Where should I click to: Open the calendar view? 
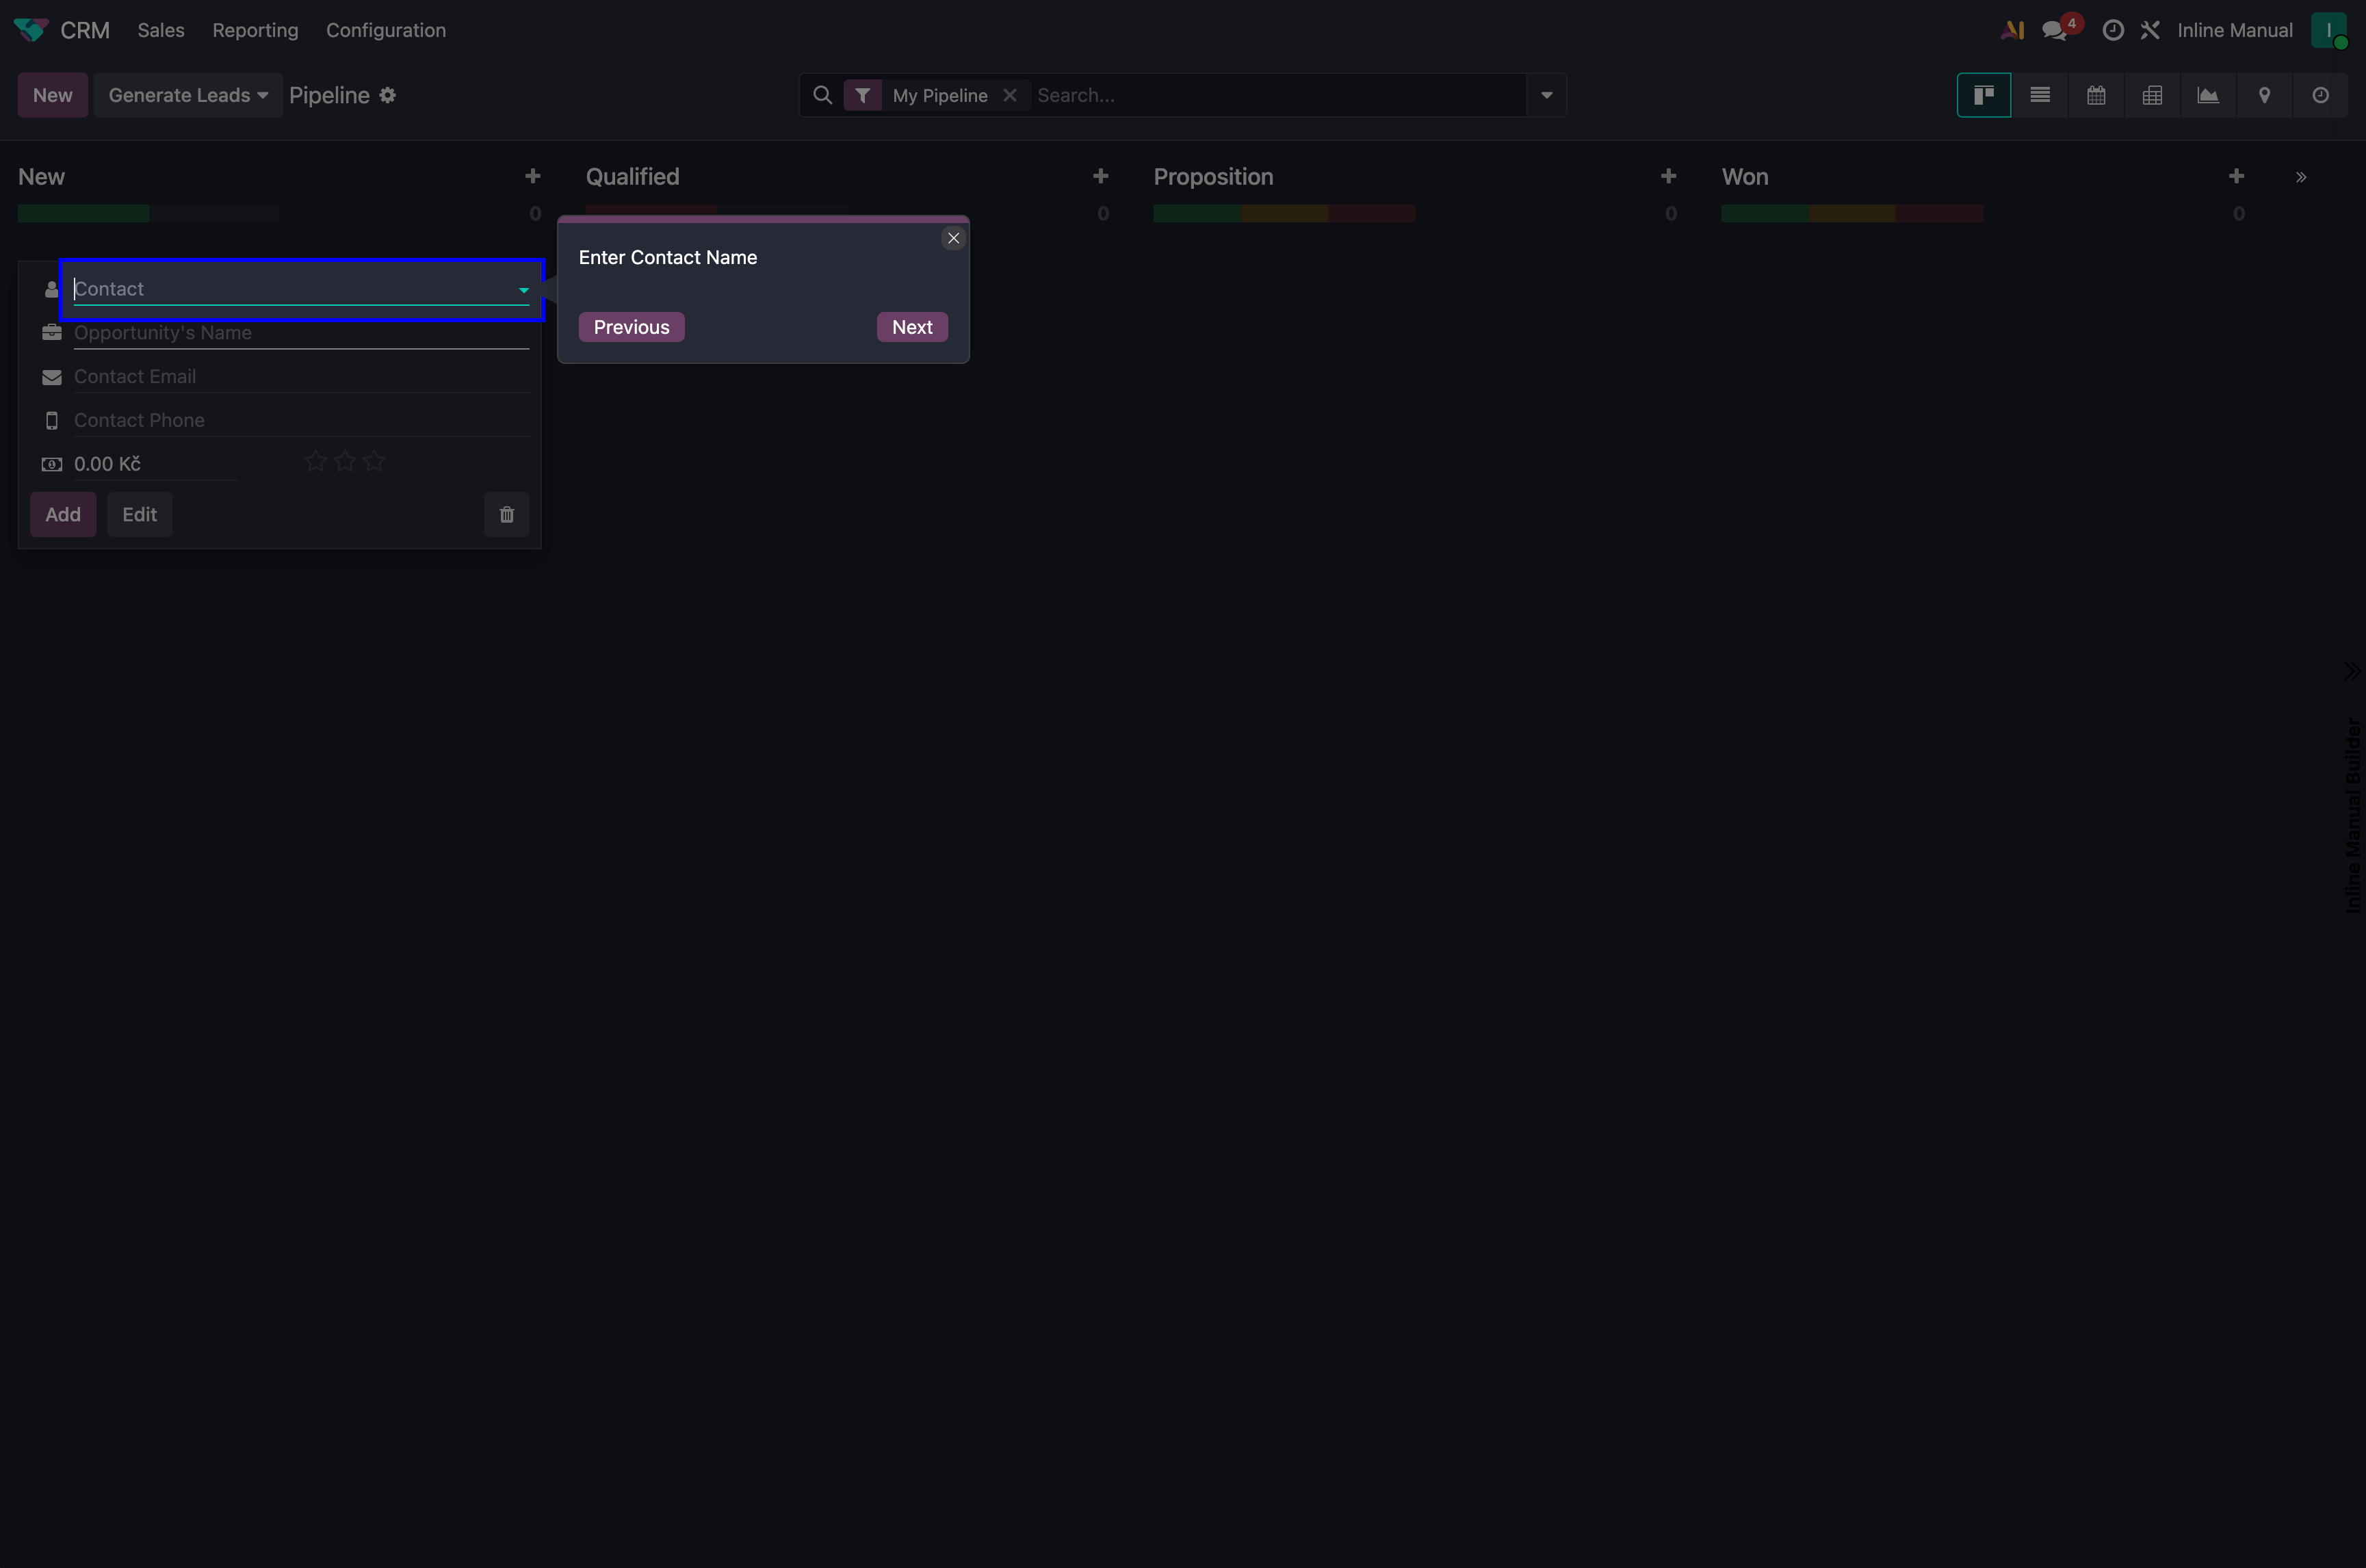pyautogui.click(x=2096, y=95)
